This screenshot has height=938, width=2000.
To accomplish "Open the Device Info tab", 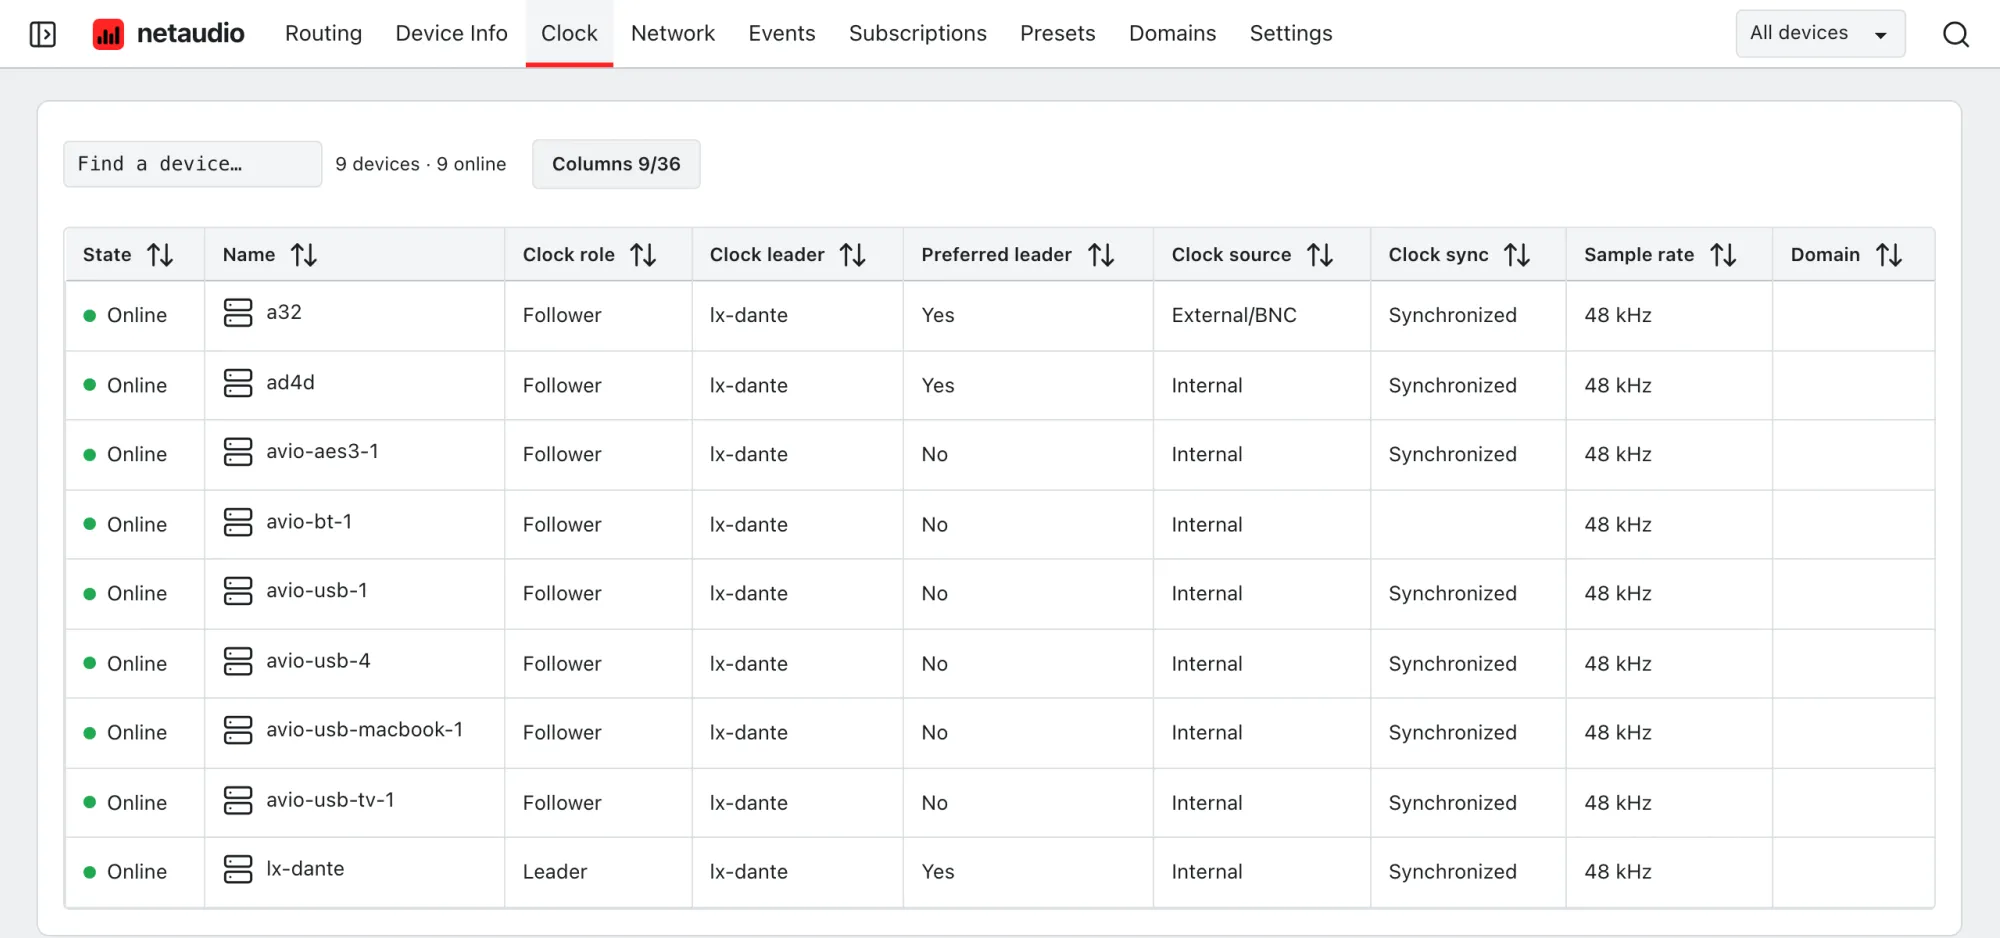I will (452, 33).
